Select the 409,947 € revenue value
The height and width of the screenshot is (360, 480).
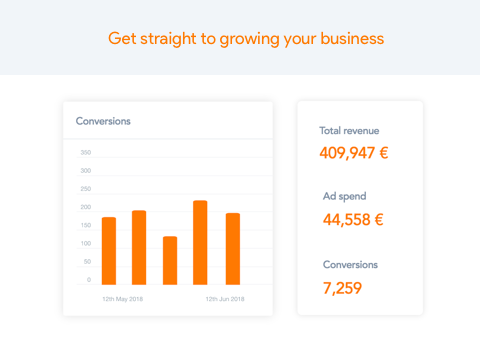tap(354, 153)
